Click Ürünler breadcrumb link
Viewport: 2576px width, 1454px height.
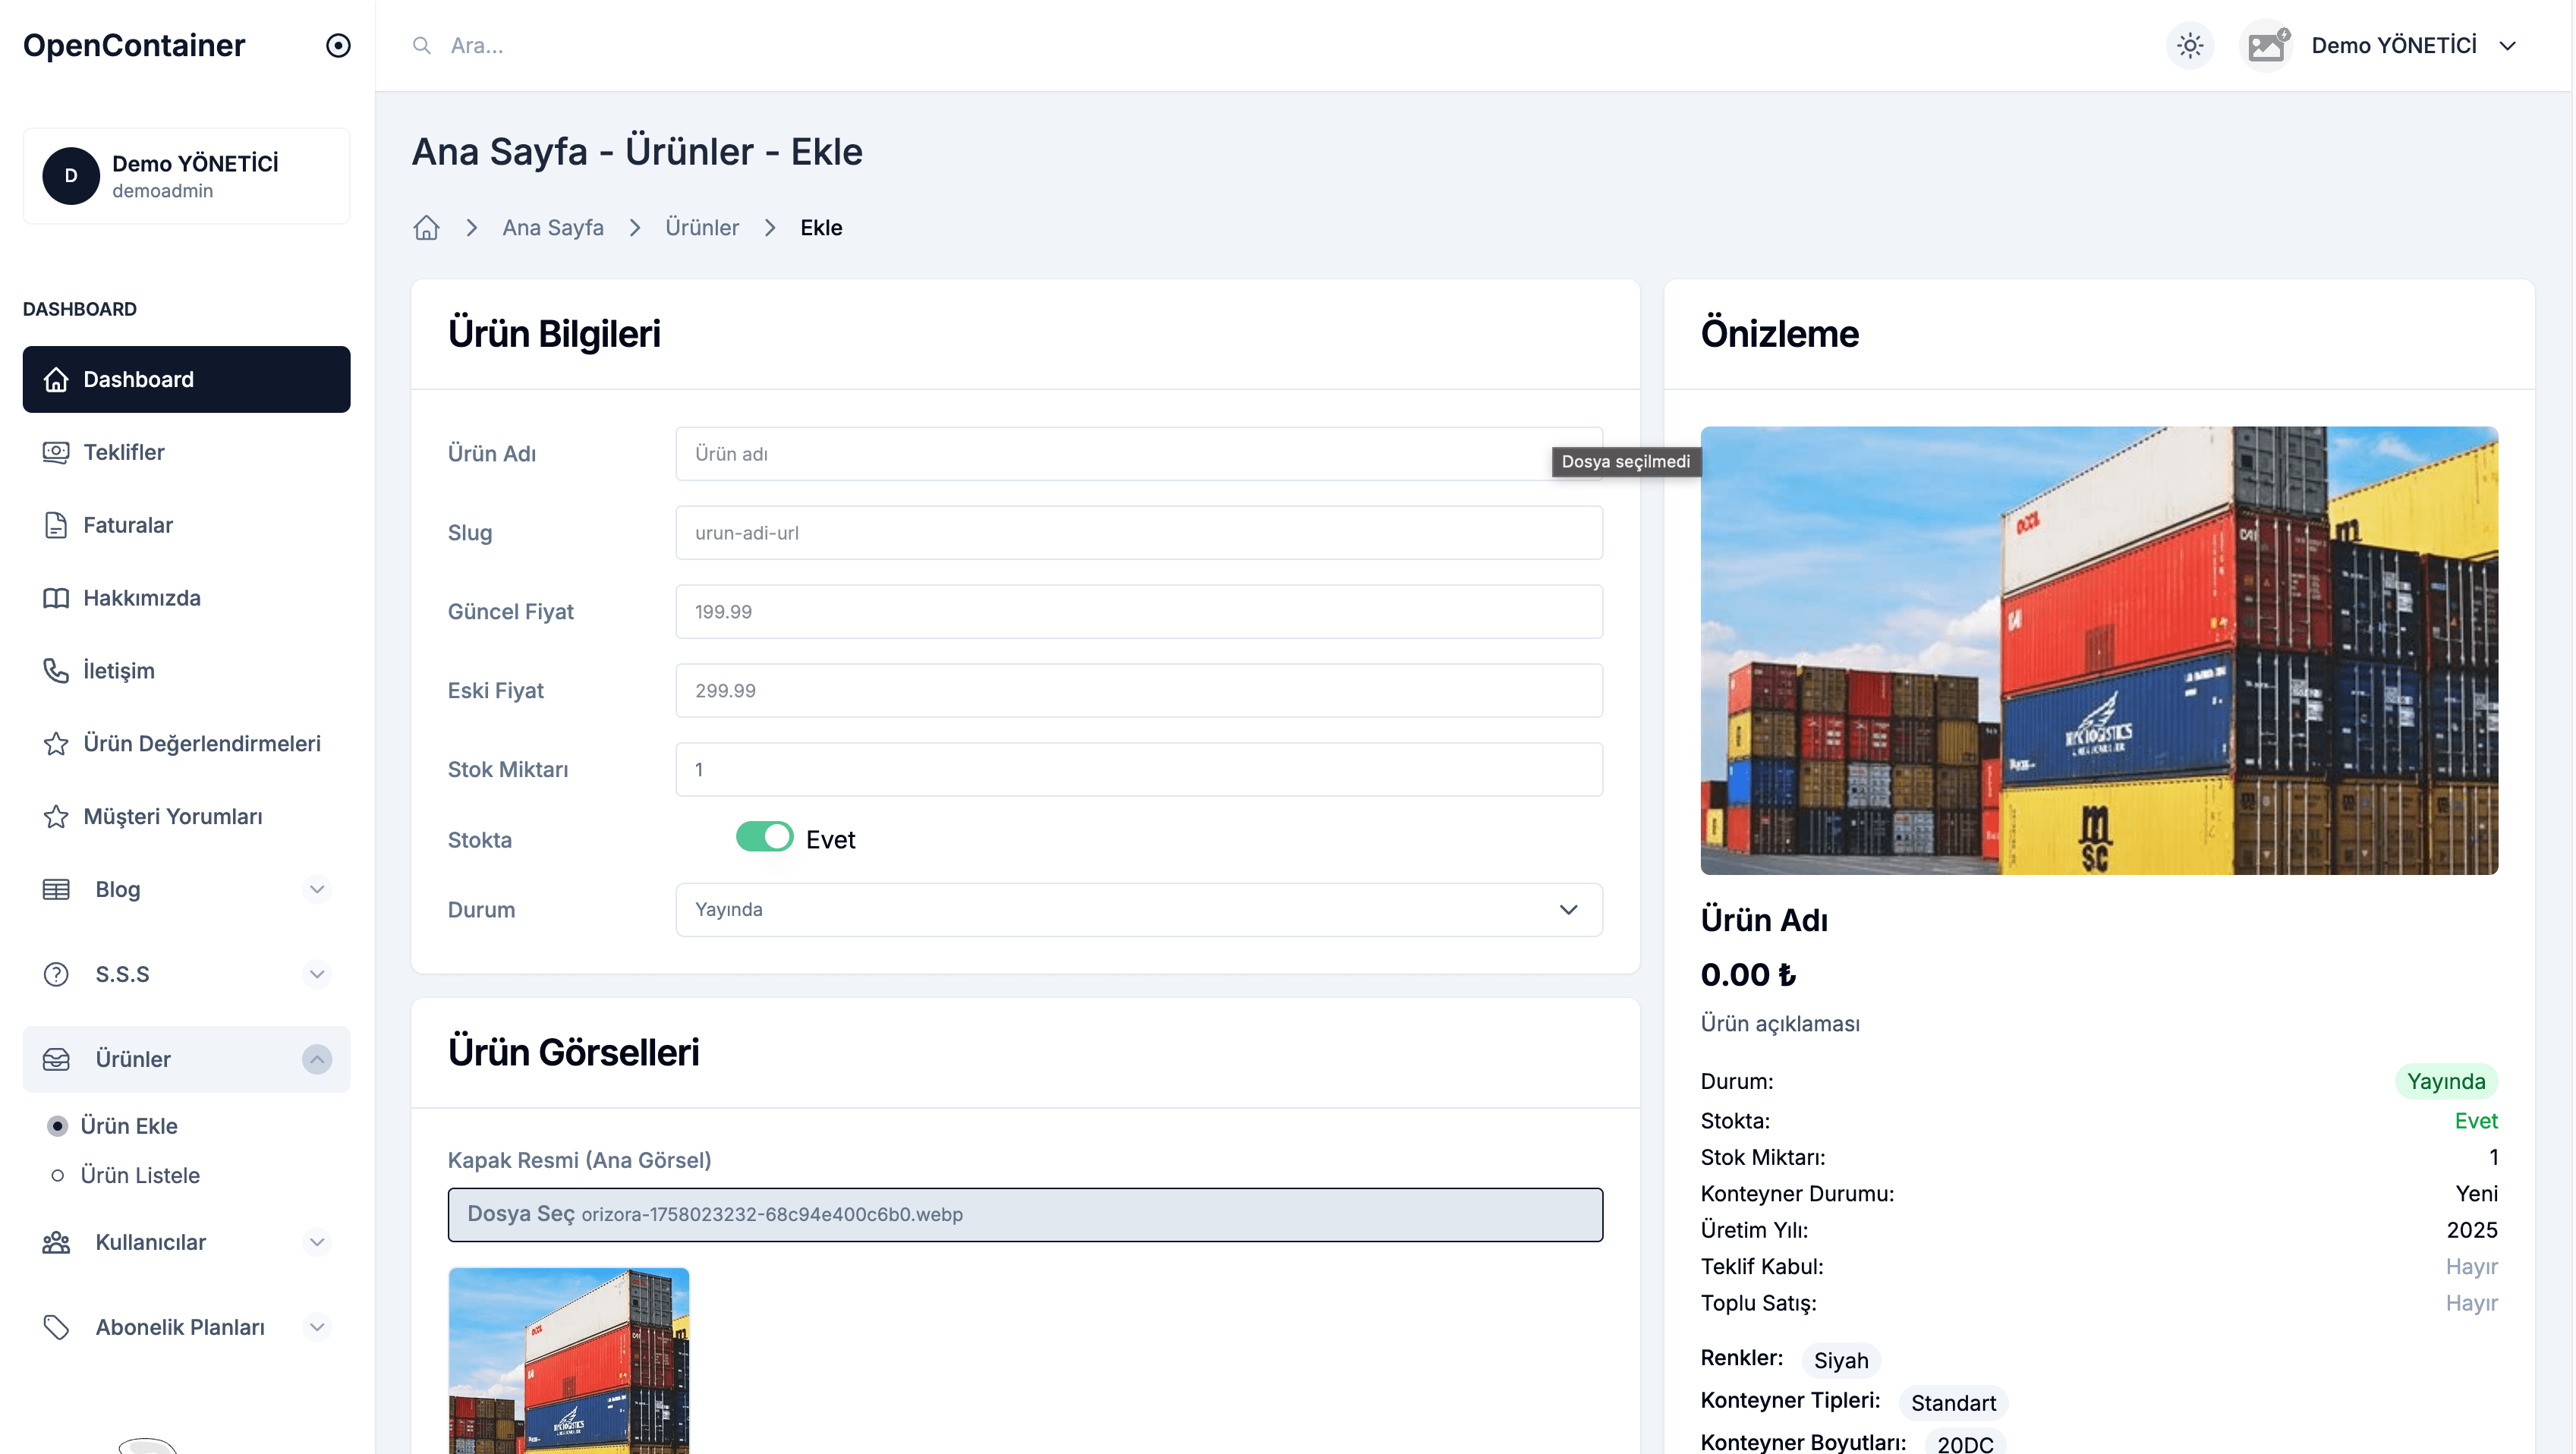coord(702,228)
